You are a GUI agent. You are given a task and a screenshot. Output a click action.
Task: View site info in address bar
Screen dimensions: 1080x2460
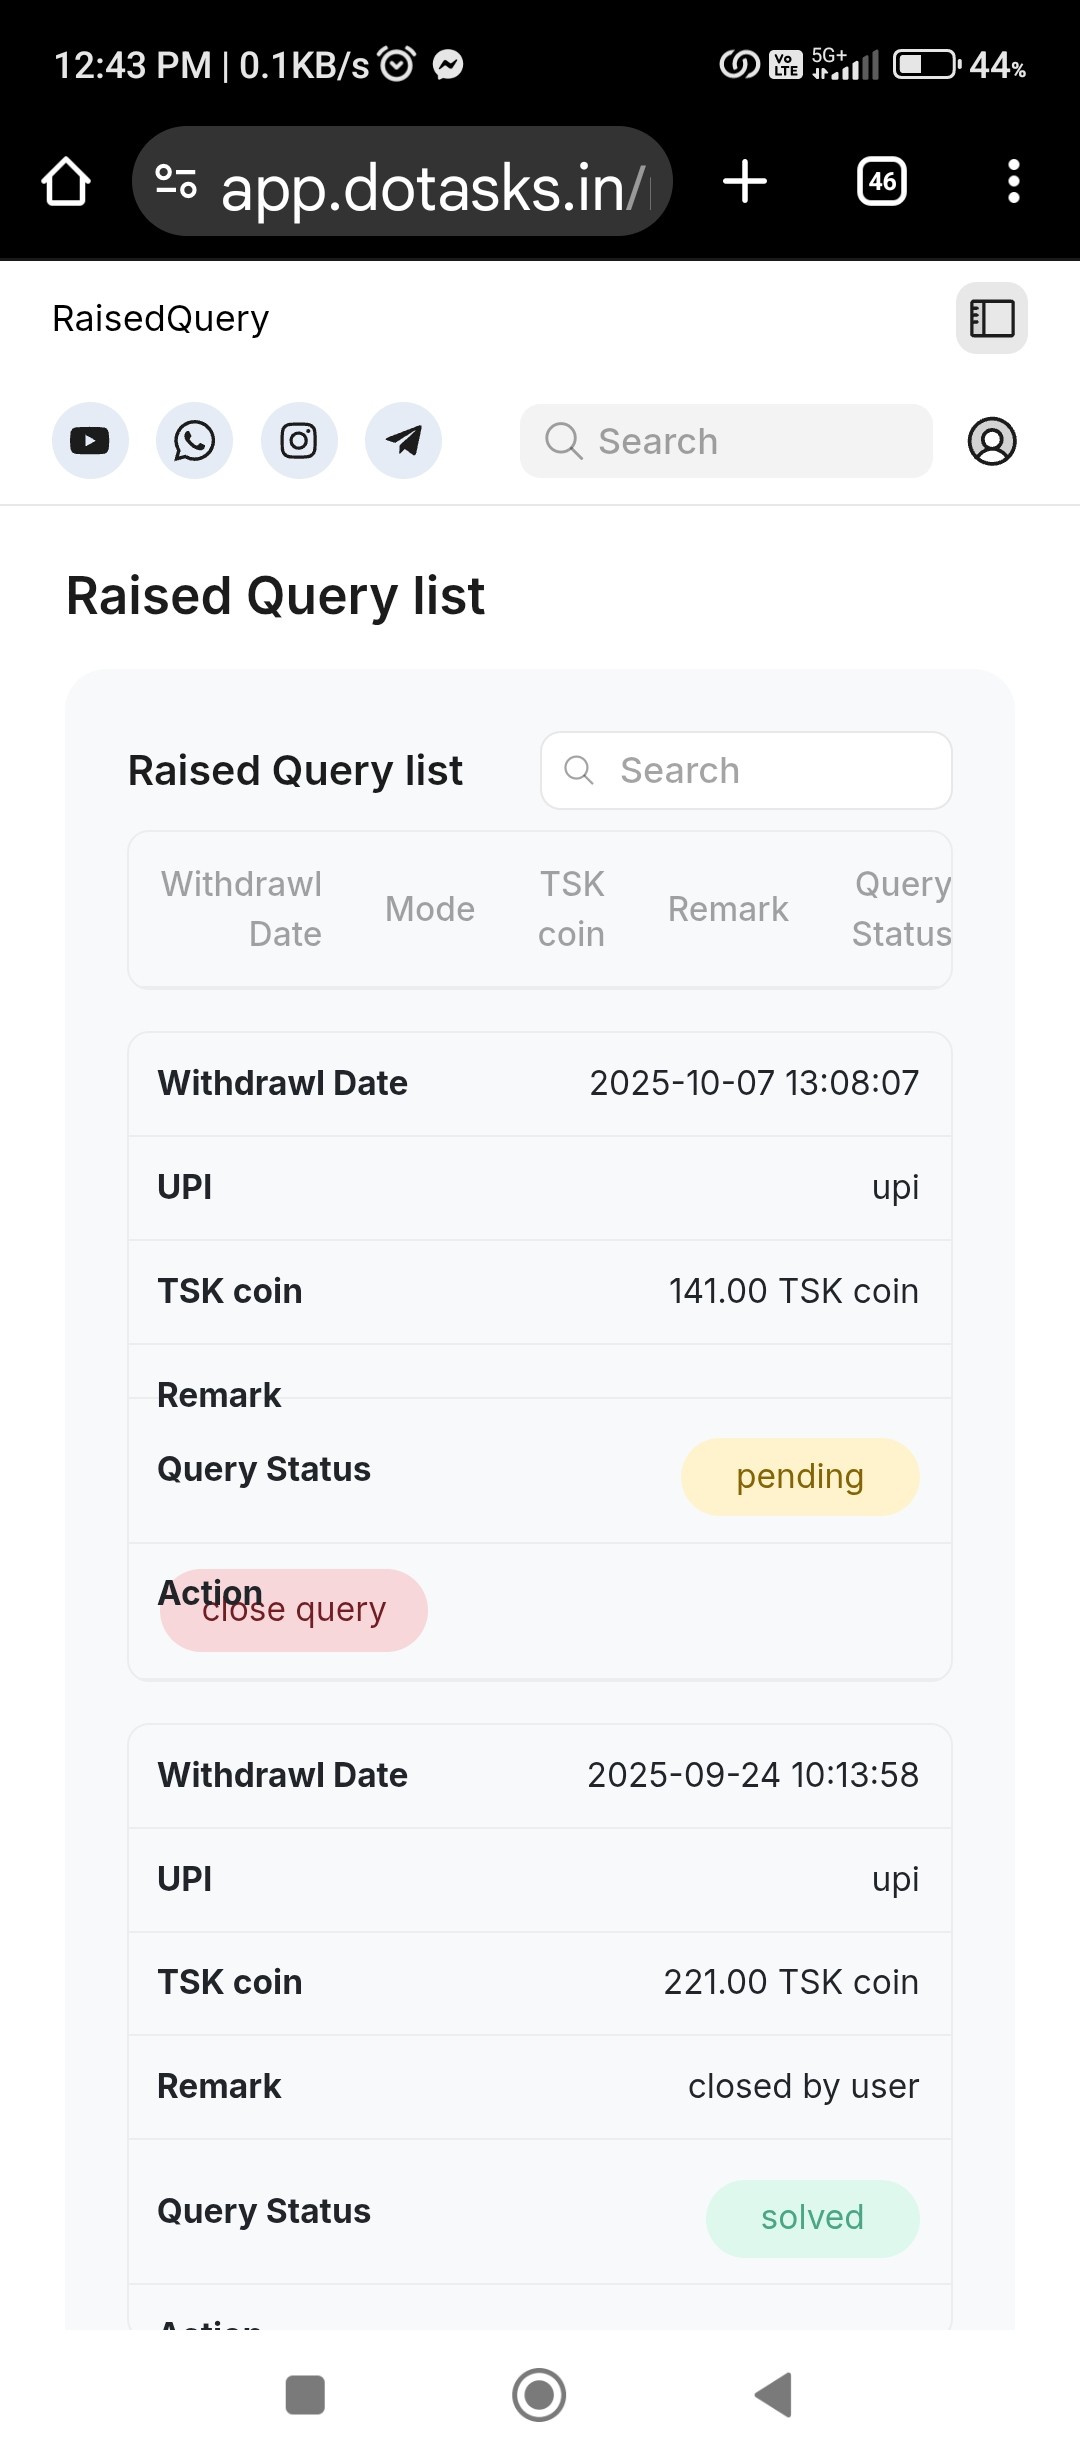tap(176, 182)
